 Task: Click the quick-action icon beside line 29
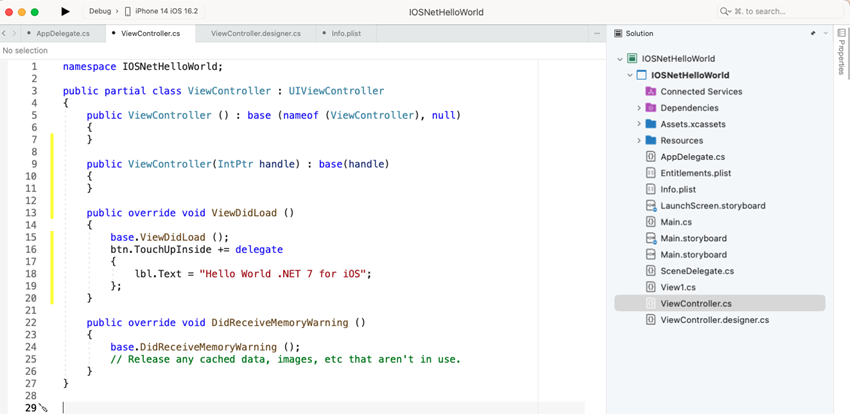pos(43,409)
